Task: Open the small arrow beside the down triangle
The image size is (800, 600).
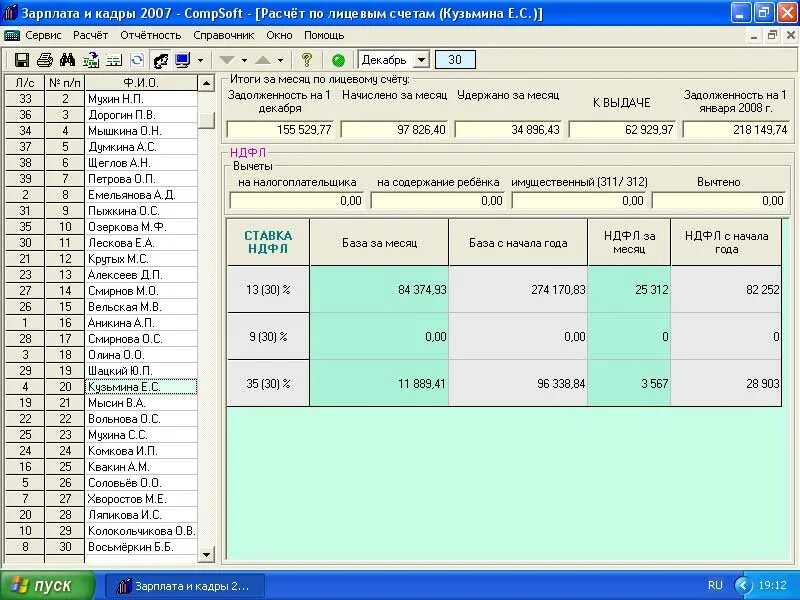Action: pos(244,60)
